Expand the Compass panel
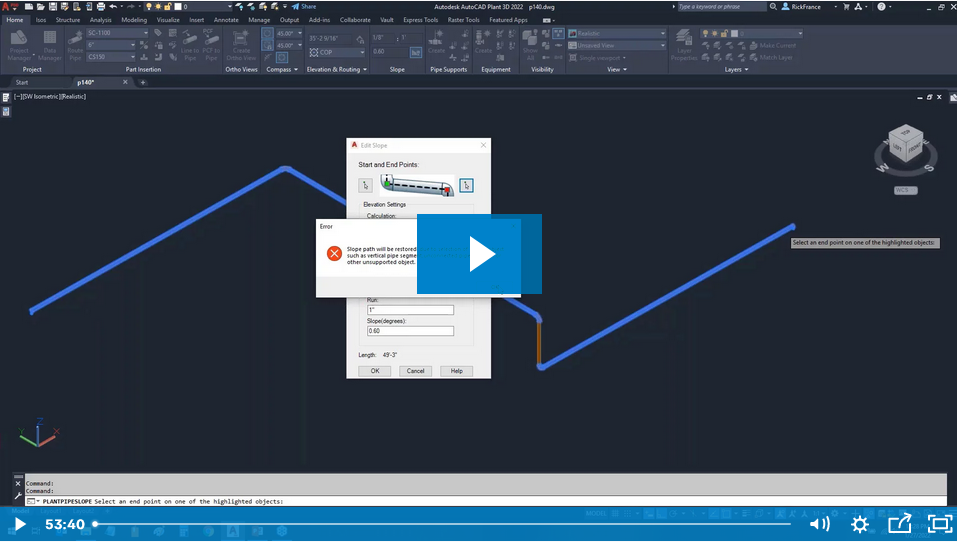Screen dimensions: 957x542 pyautogui.click(x=282, y=70)
